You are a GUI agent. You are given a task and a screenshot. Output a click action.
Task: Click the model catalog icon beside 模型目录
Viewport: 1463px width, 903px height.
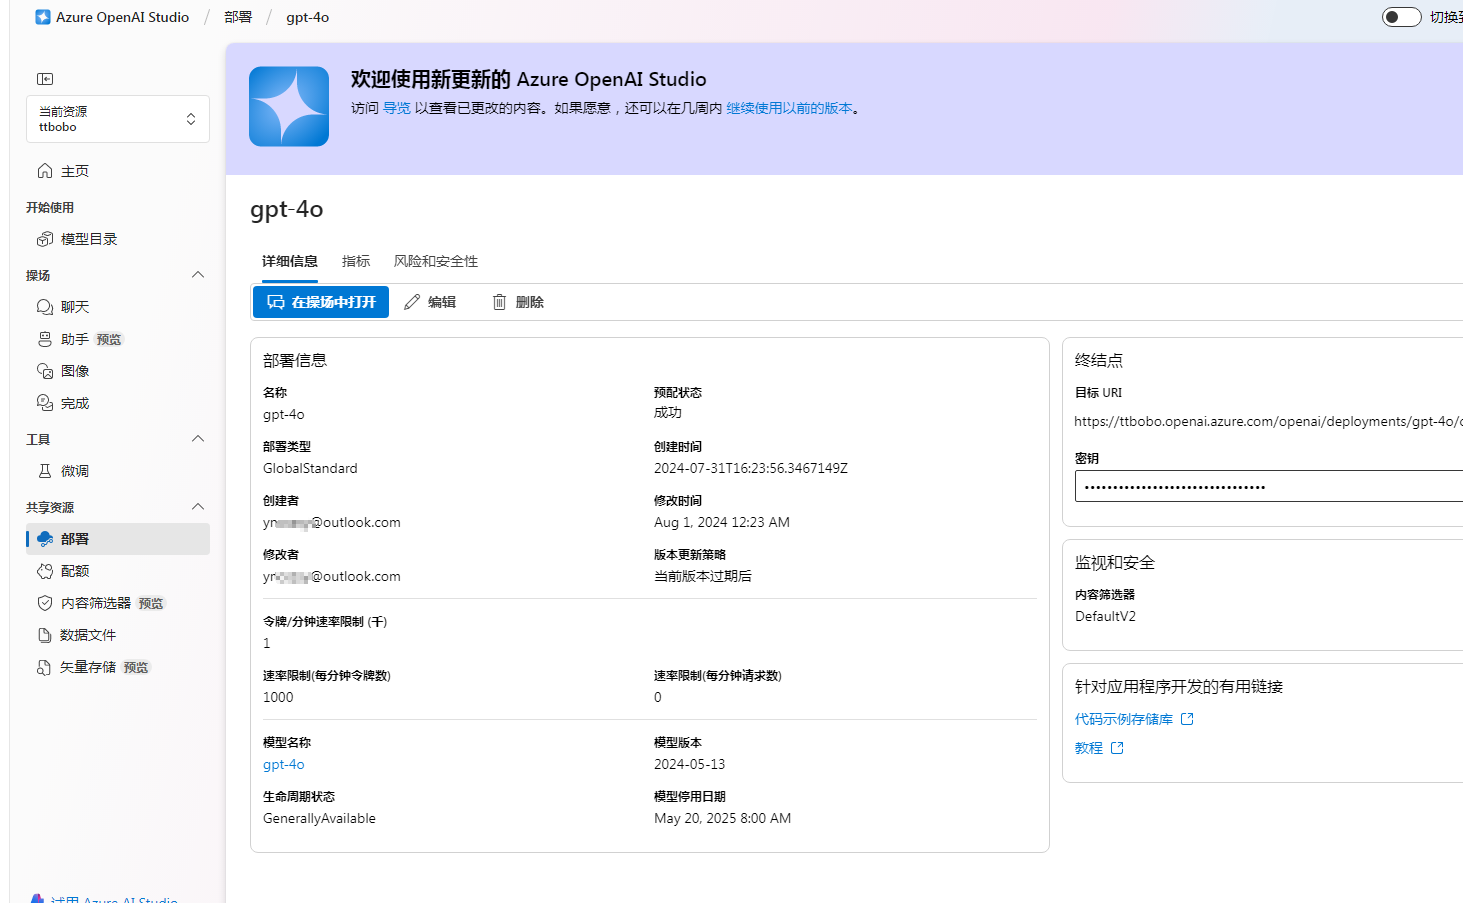pyautogui.click(x=45, y=239)
